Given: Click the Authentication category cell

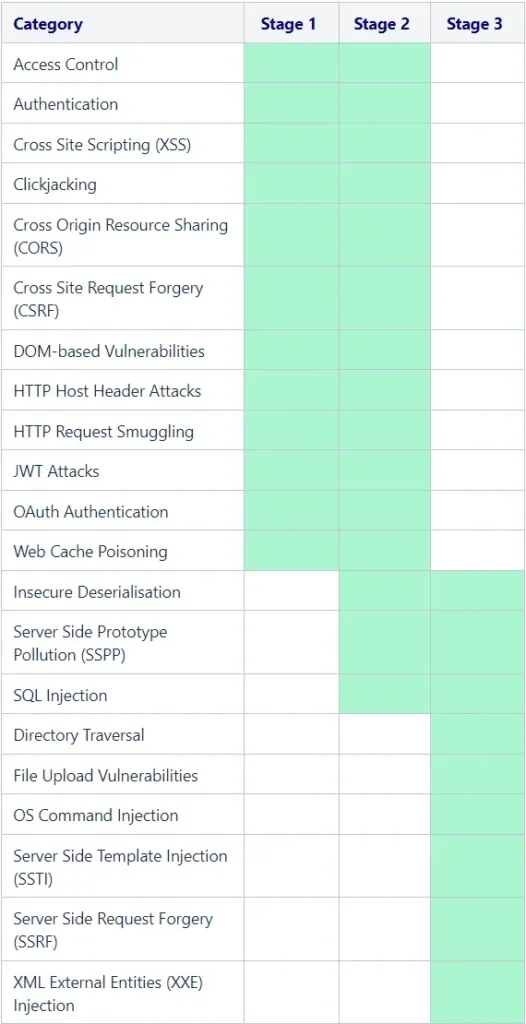Looking at the screenshot, I should click(123, 103).
